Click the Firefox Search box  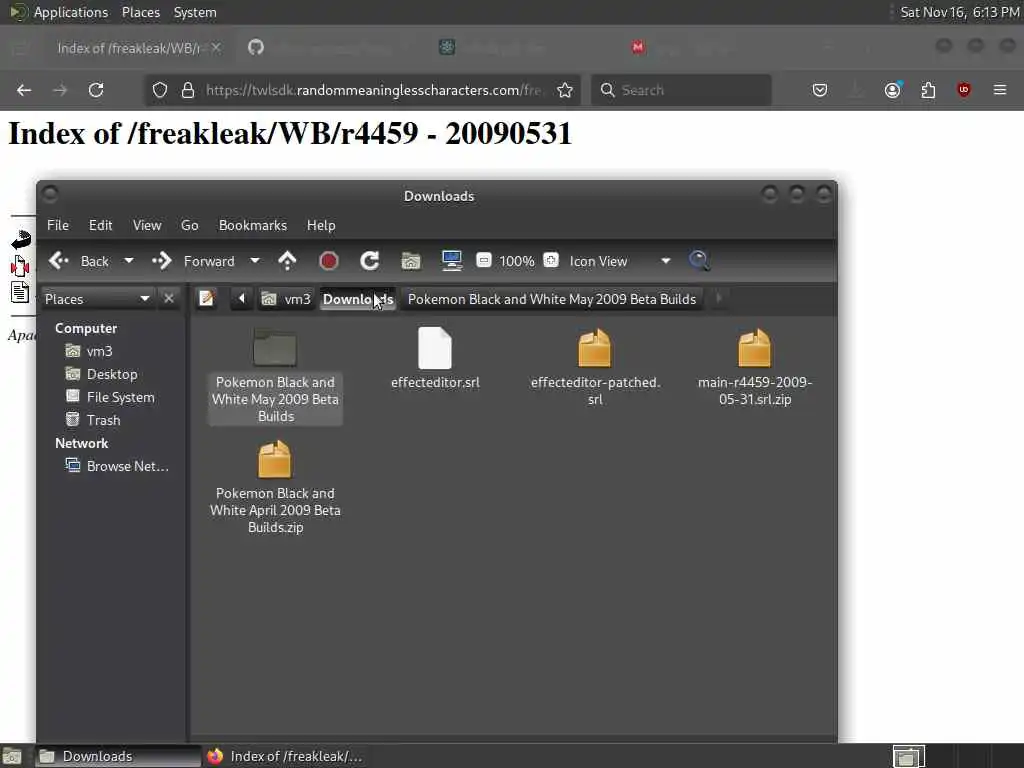coord(681,90)
